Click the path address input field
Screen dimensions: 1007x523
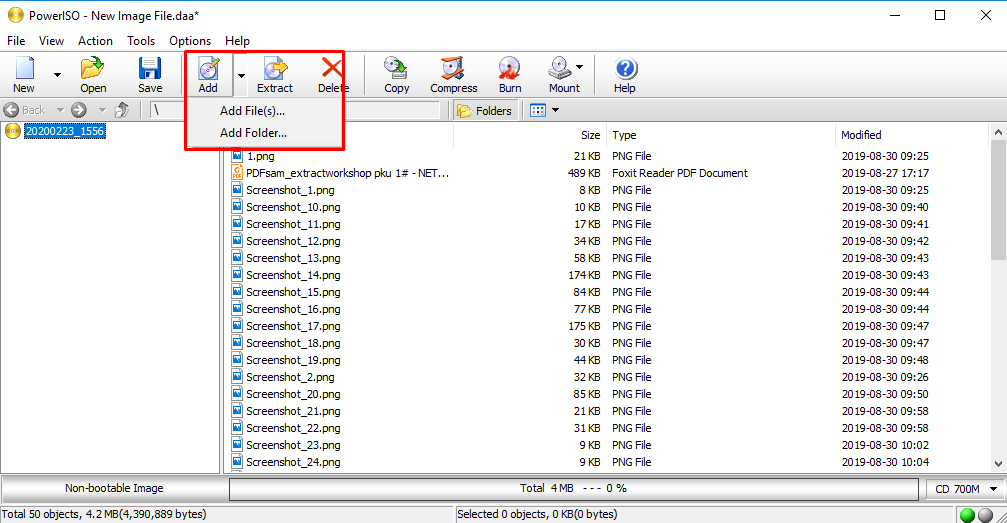pyautogui.click(x=295, y=110)
